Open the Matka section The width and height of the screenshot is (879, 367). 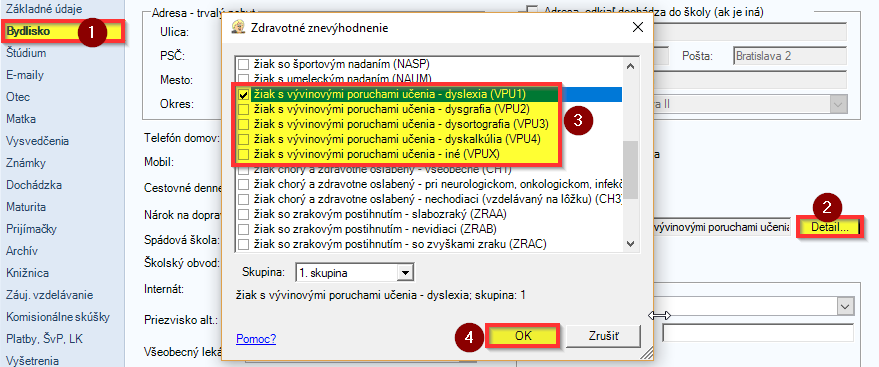[21, 119]
